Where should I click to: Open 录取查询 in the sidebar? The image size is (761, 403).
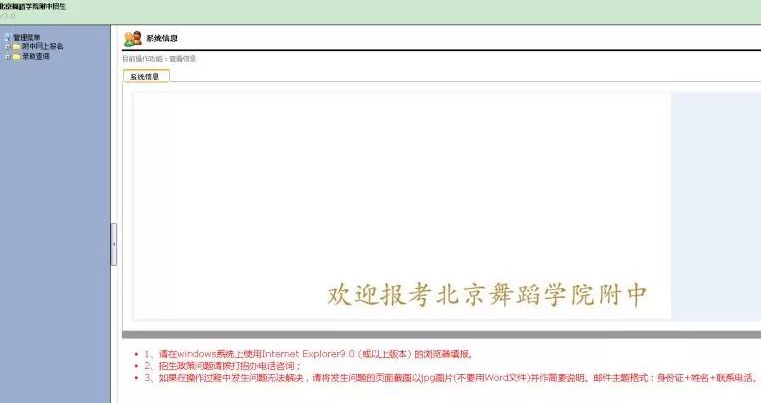click(x=36, y=56)
